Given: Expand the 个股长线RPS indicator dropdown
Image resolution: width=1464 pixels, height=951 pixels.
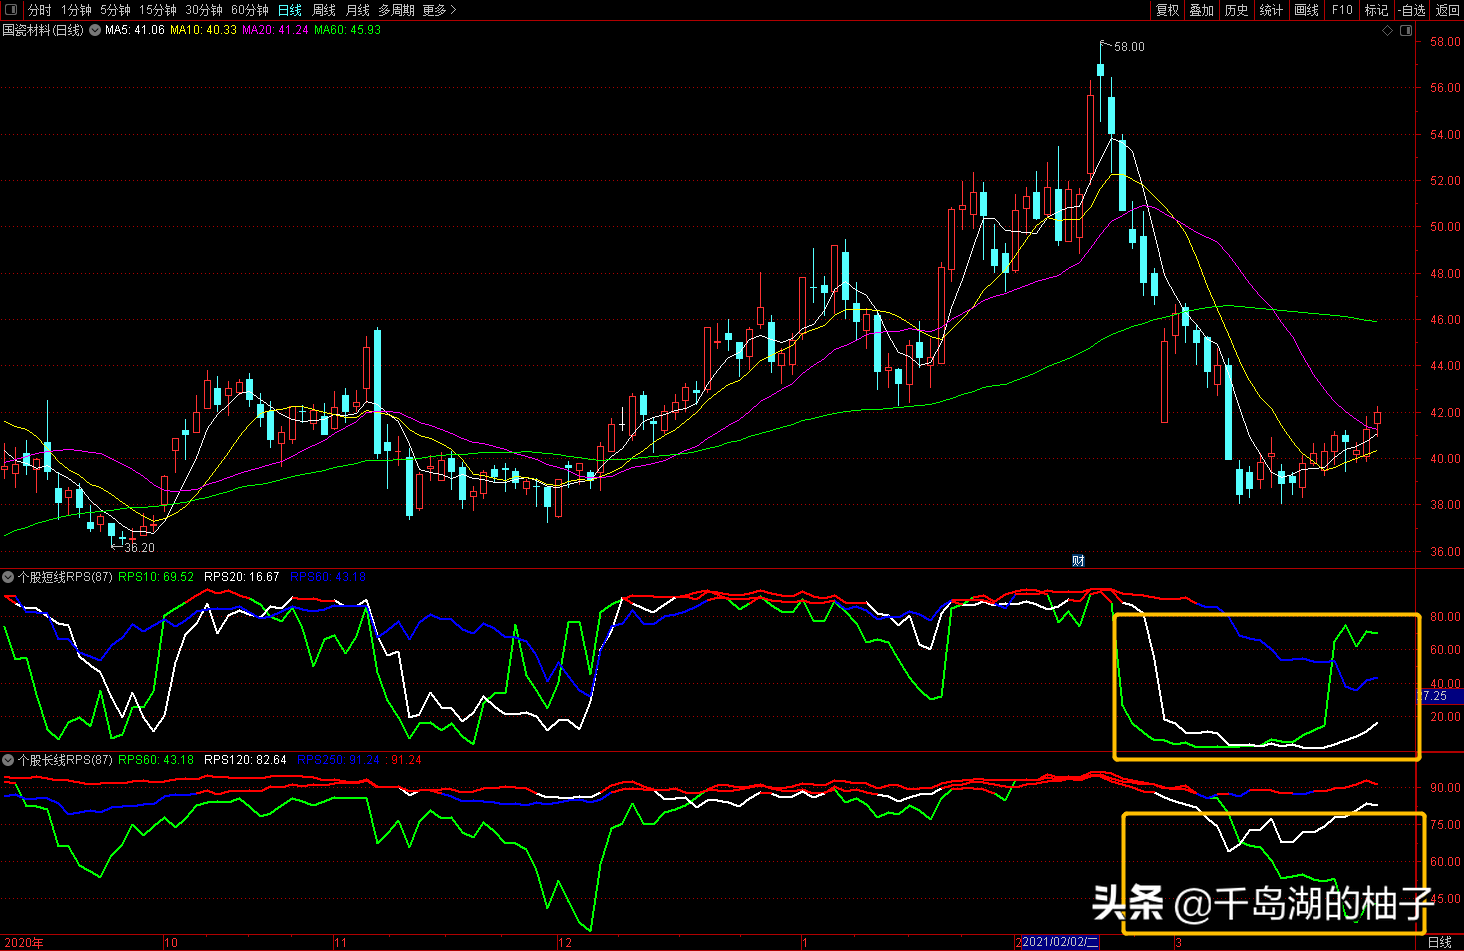Looking at the screenshot, I should click(x=8, y=760).
